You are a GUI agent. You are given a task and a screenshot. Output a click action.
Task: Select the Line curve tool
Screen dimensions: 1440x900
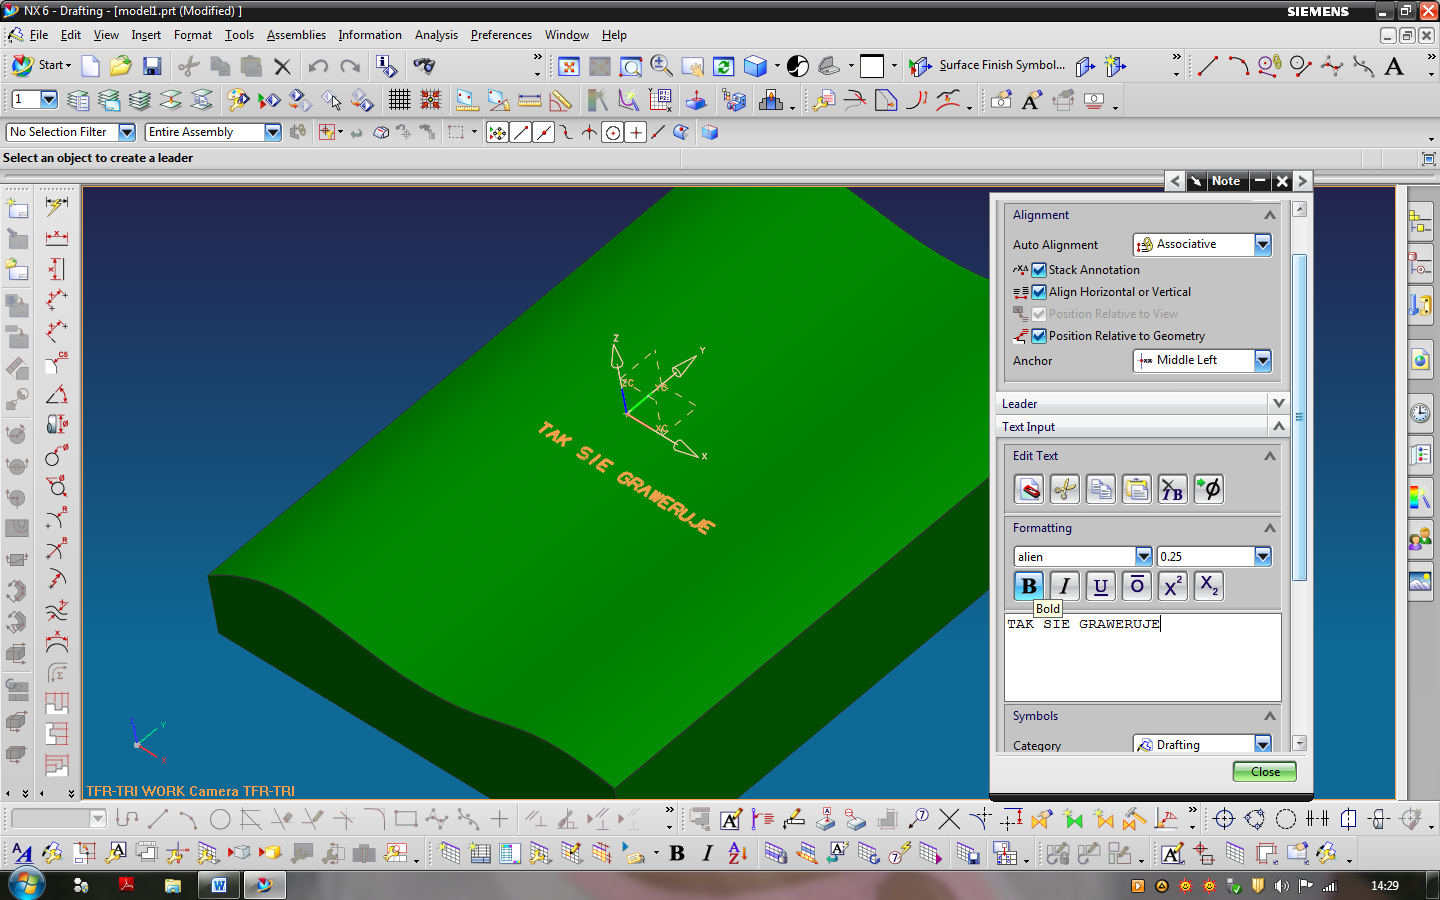1208,66
